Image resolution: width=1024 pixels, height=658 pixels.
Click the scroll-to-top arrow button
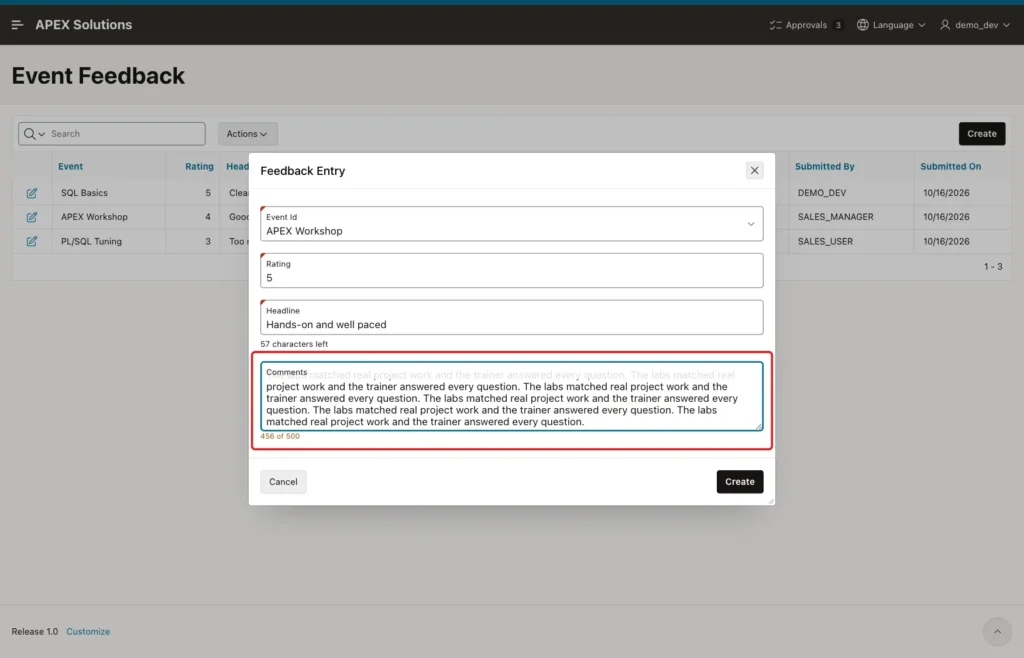(997, 631)
